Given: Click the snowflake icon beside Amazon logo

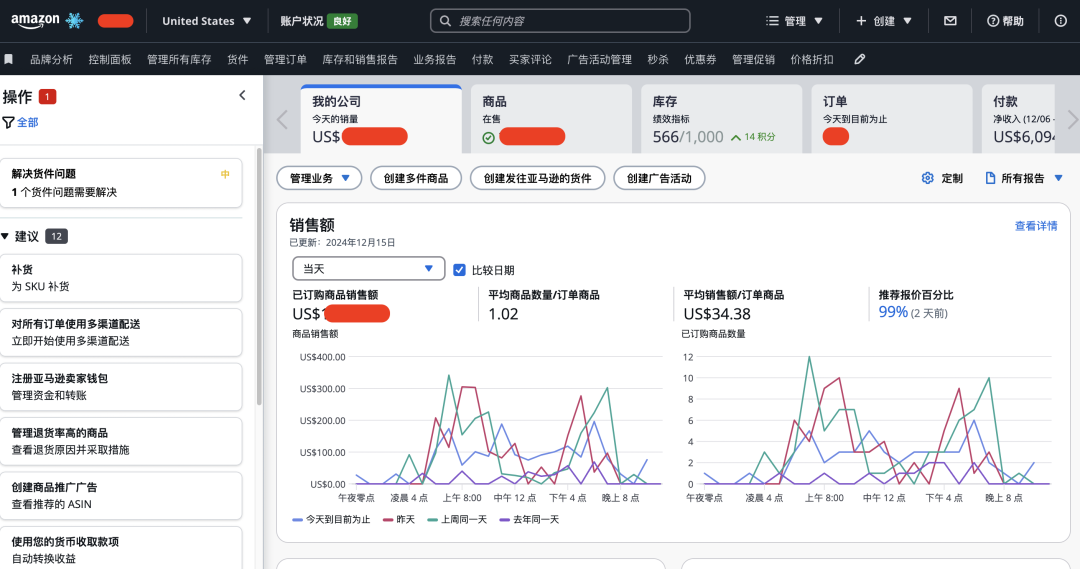Looking at the screenshot, I should (74, 21).
